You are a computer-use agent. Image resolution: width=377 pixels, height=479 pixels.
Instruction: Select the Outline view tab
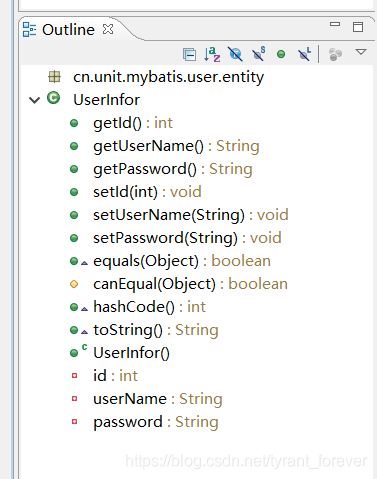(x=68, y=30)
